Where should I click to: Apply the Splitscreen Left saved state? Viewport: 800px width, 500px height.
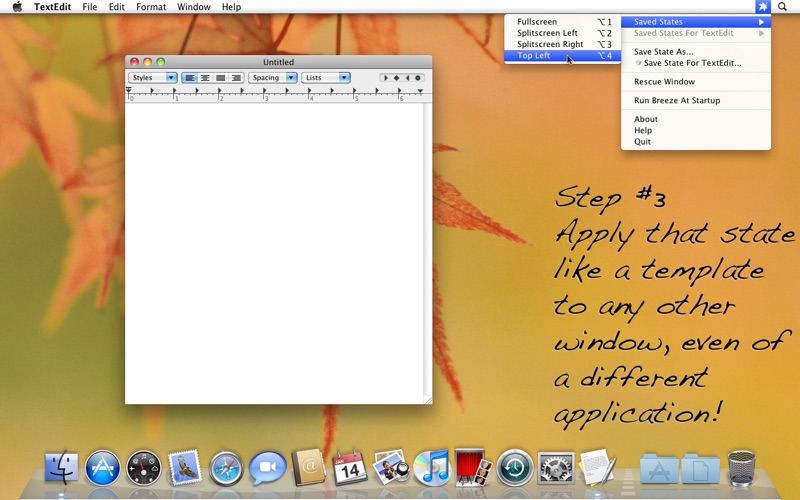point(563,33)
